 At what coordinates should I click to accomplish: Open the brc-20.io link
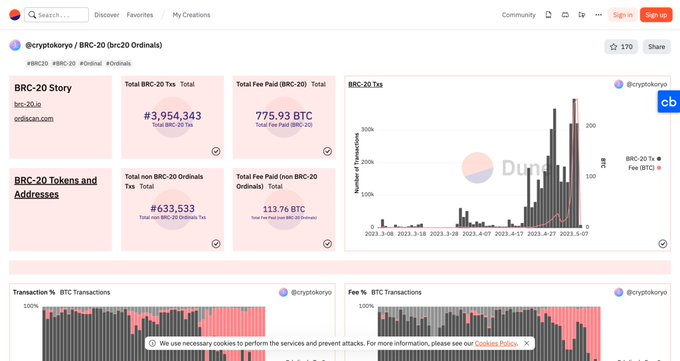pyautogui.click(x=28, y=104)
